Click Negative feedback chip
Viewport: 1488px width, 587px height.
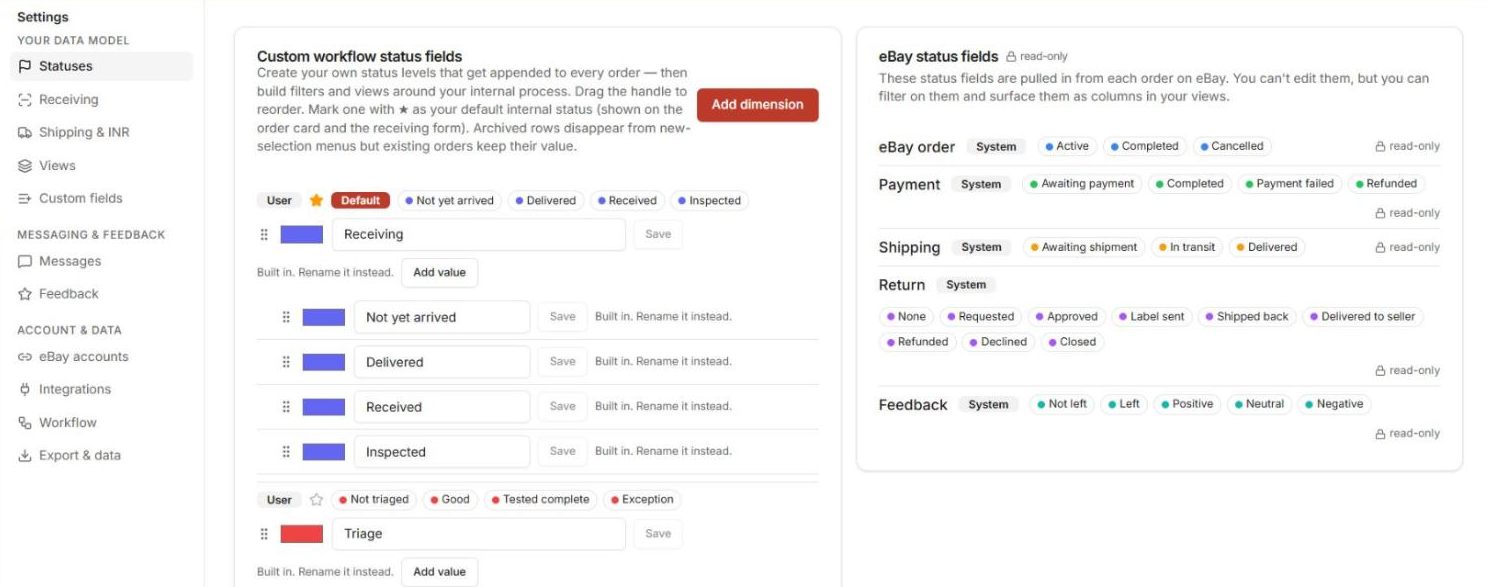(1335, 404)
